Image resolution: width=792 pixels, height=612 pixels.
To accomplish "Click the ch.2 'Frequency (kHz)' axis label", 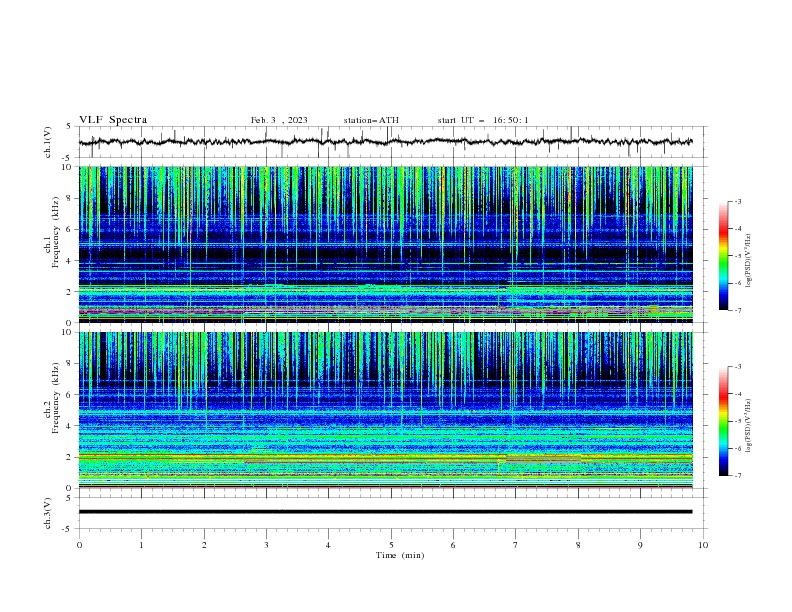I will tap(56, 398).
